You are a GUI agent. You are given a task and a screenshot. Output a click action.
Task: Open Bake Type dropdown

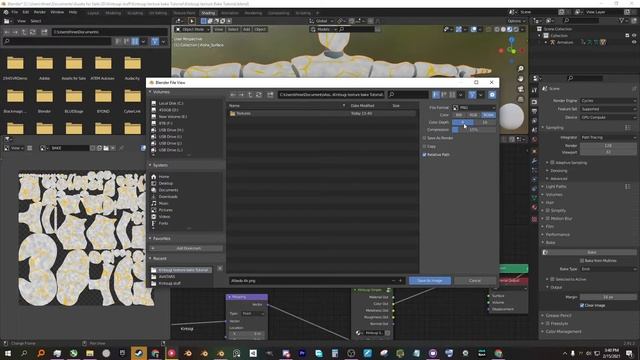tap(608, 269)
